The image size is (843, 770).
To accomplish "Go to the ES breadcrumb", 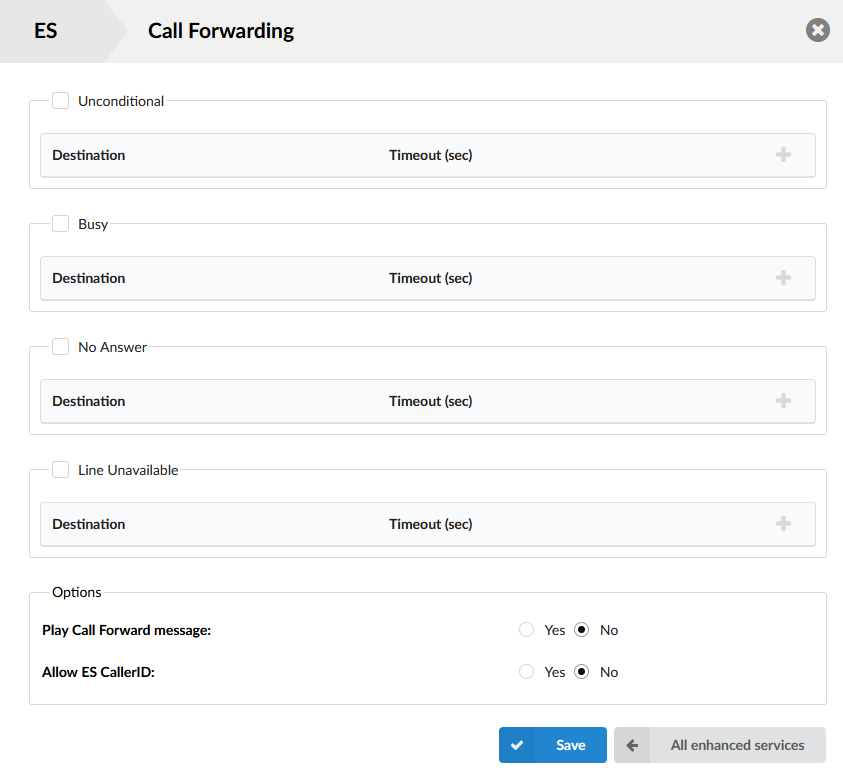I will point(46,31).
